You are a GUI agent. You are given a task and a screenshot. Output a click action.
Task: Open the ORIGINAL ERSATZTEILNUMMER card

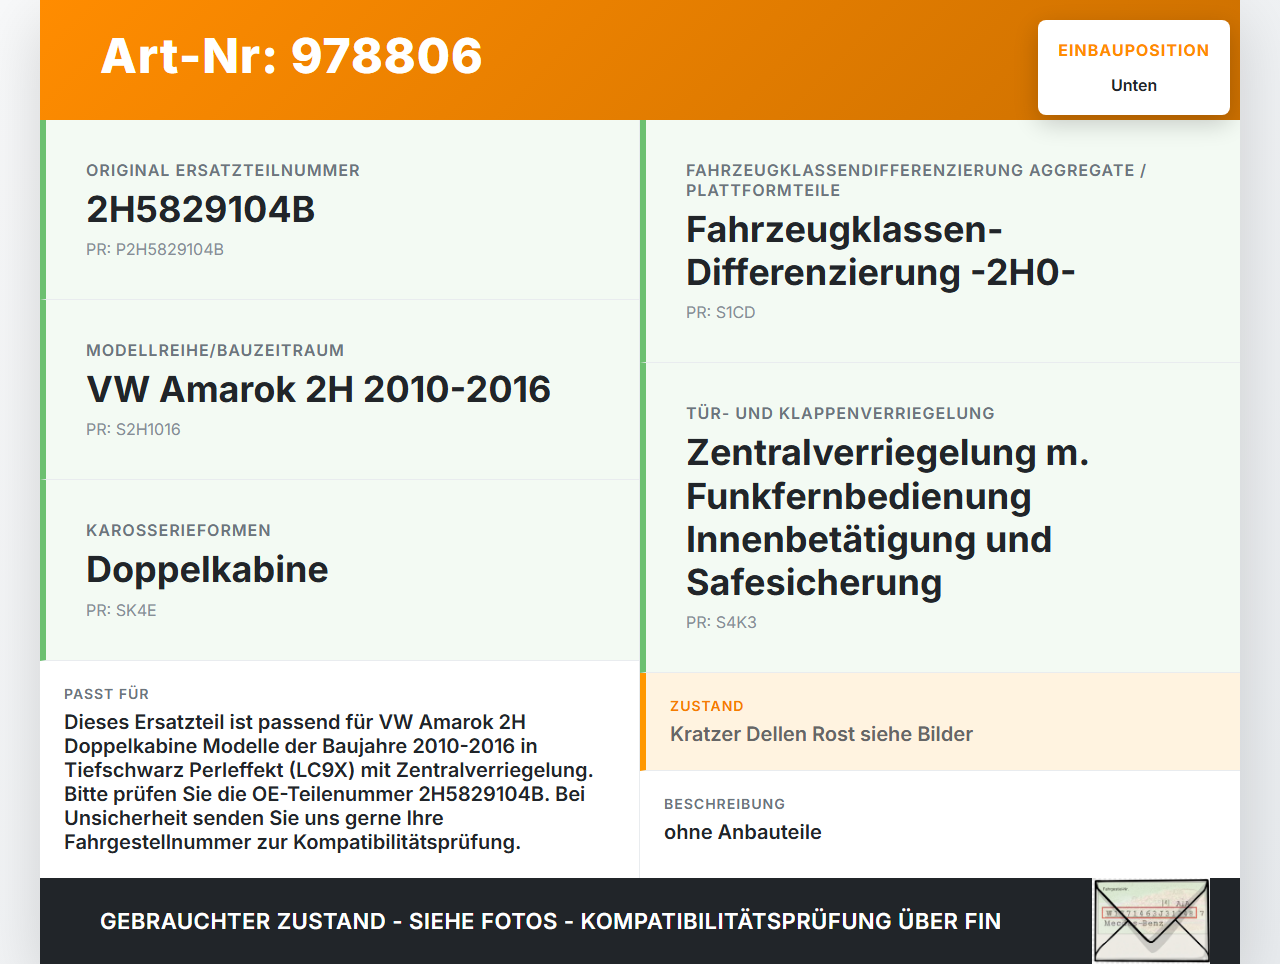tap(340, 209)
